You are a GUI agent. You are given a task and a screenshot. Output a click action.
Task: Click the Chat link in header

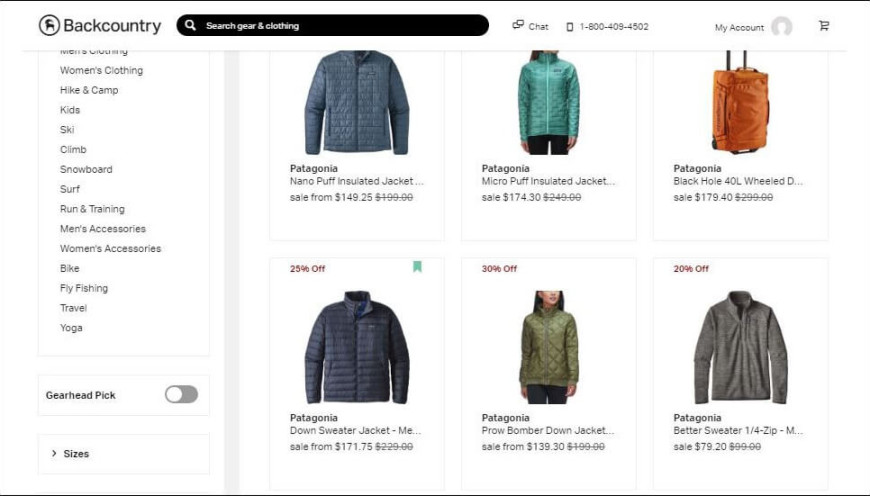(538, 27)
